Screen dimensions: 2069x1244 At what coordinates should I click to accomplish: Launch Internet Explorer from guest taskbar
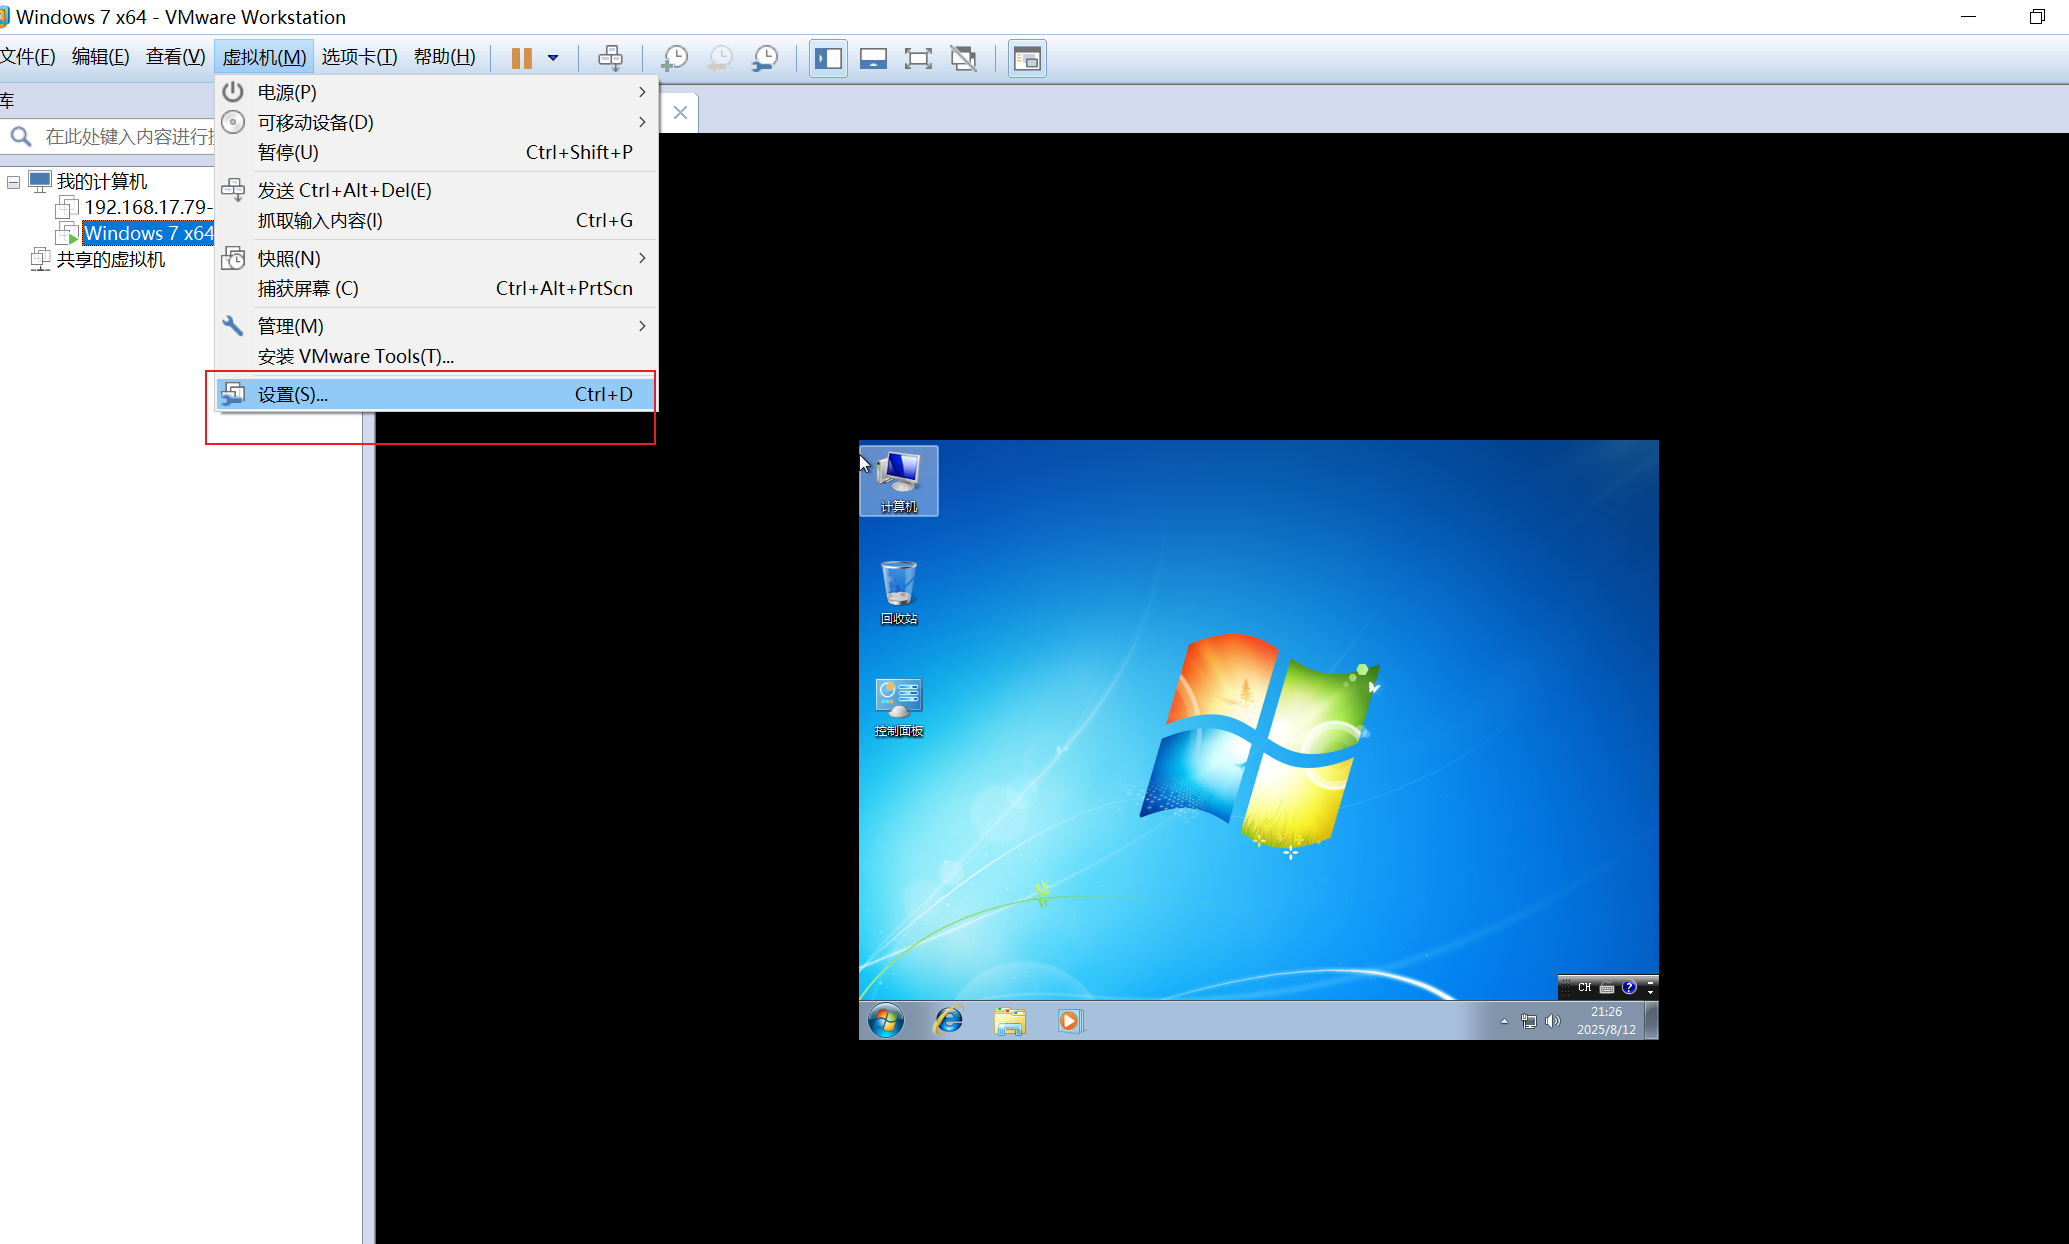(x=948, y=1020)
